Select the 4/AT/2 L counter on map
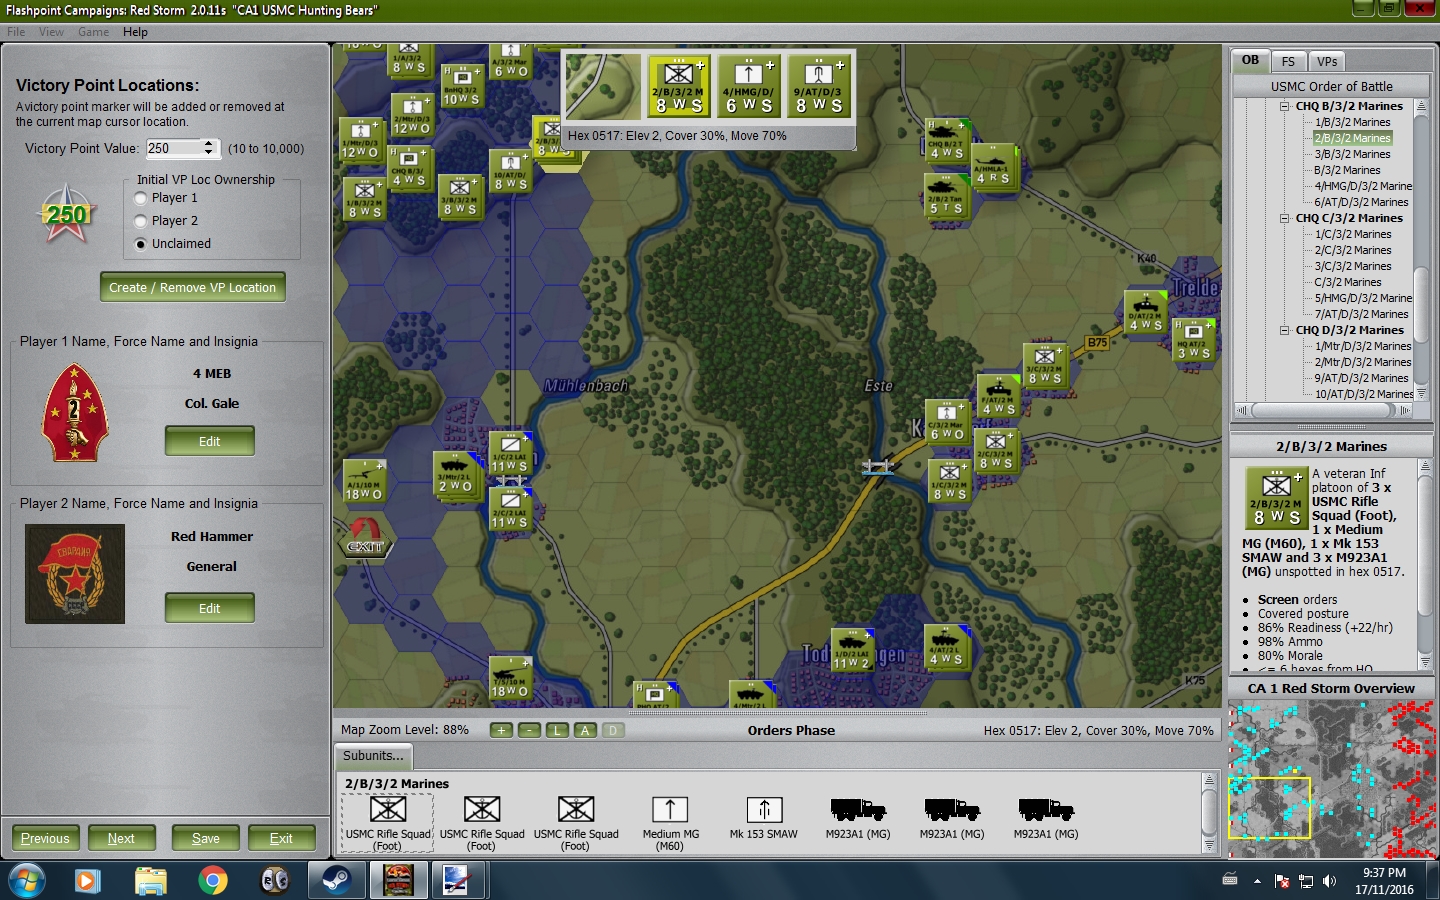The width and height of the screenshot is (1440, 900). 946,646
